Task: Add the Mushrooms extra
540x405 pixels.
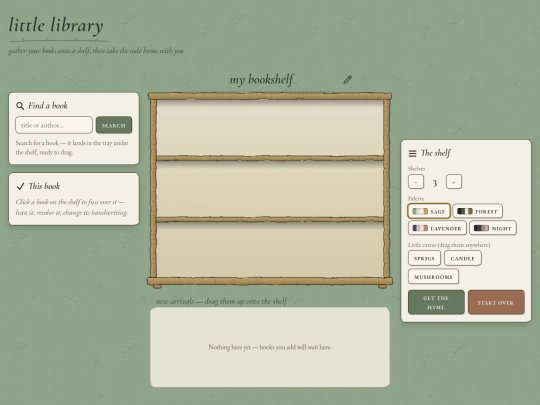Action: pyautogui.click(x=433, y=277)
